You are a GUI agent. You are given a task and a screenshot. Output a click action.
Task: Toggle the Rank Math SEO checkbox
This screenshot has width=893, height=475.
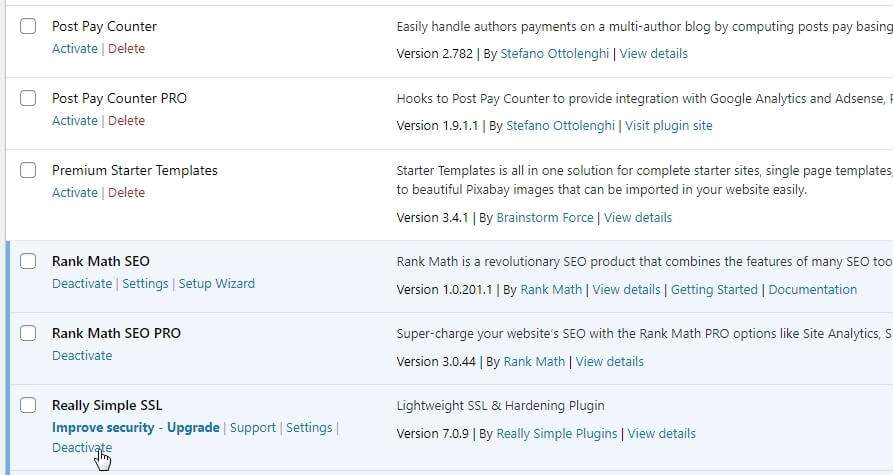point(28,261)
